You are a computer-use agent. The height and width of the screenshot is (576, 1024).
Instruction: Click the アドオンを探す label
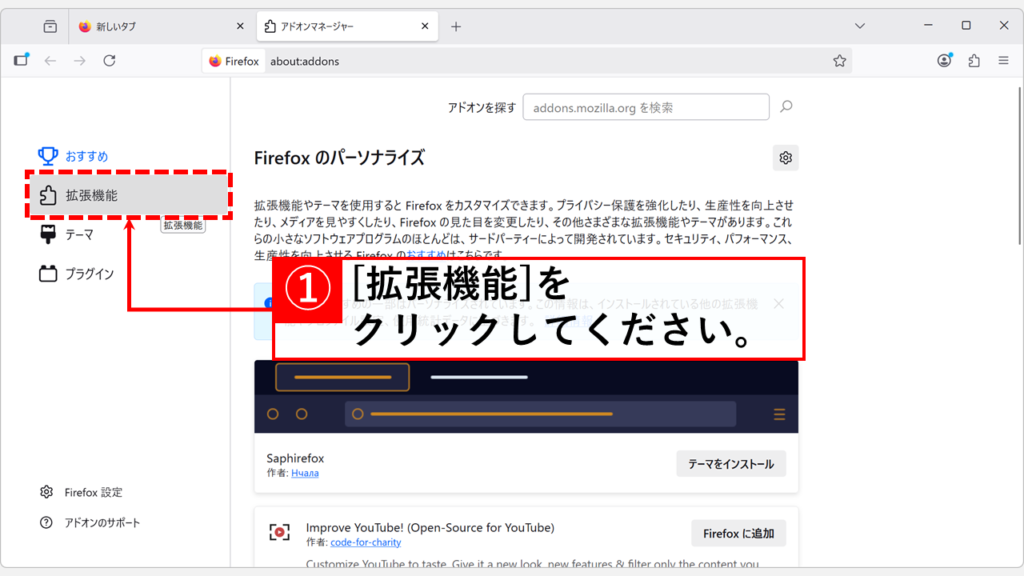[x=482, y=108]
